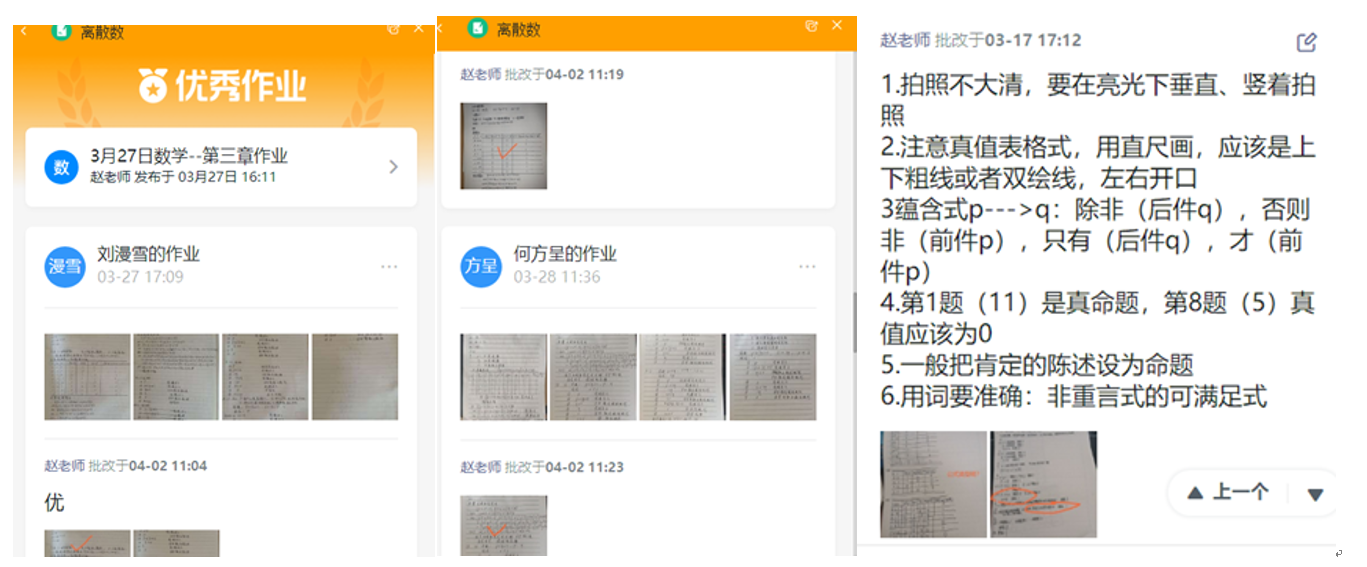This screenshot has height=567, width=1367.
Task: Click the green 离散数 app icon in left panel
Action: coord(62,30)
